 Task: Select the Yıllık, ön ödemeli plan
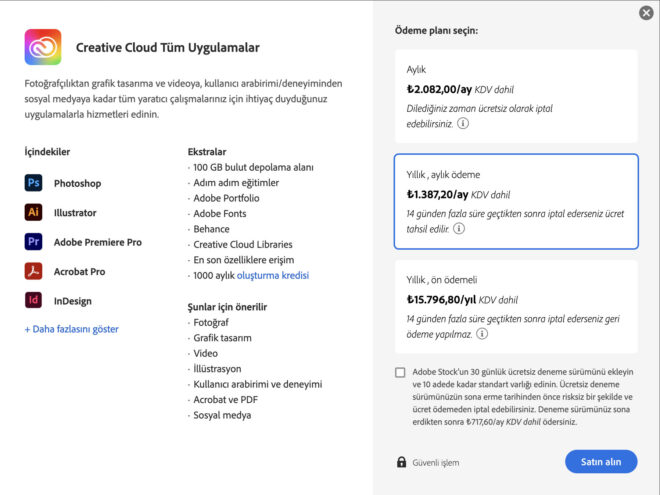pyautogui.click(x=515, y=305)
